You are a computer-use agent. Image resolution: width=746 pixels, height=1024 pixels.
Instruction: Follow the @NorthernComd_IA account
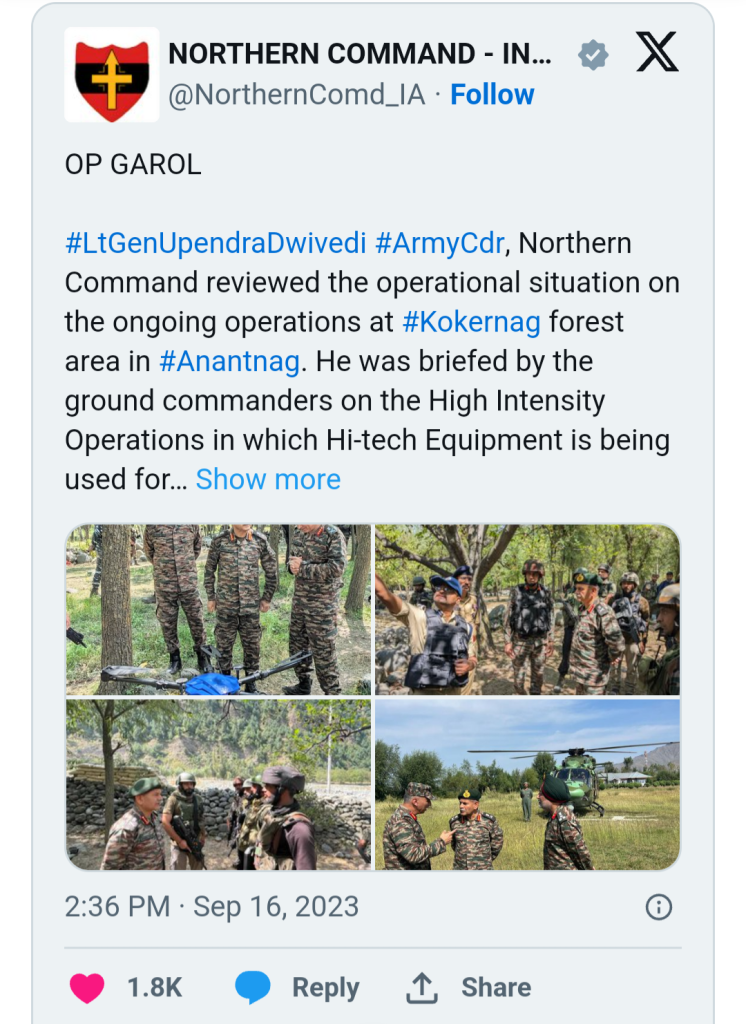coord(492,95)
